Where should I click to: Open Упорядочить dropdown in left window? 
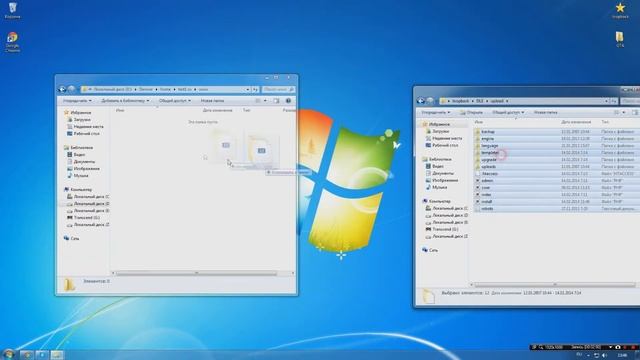point(77,100)
